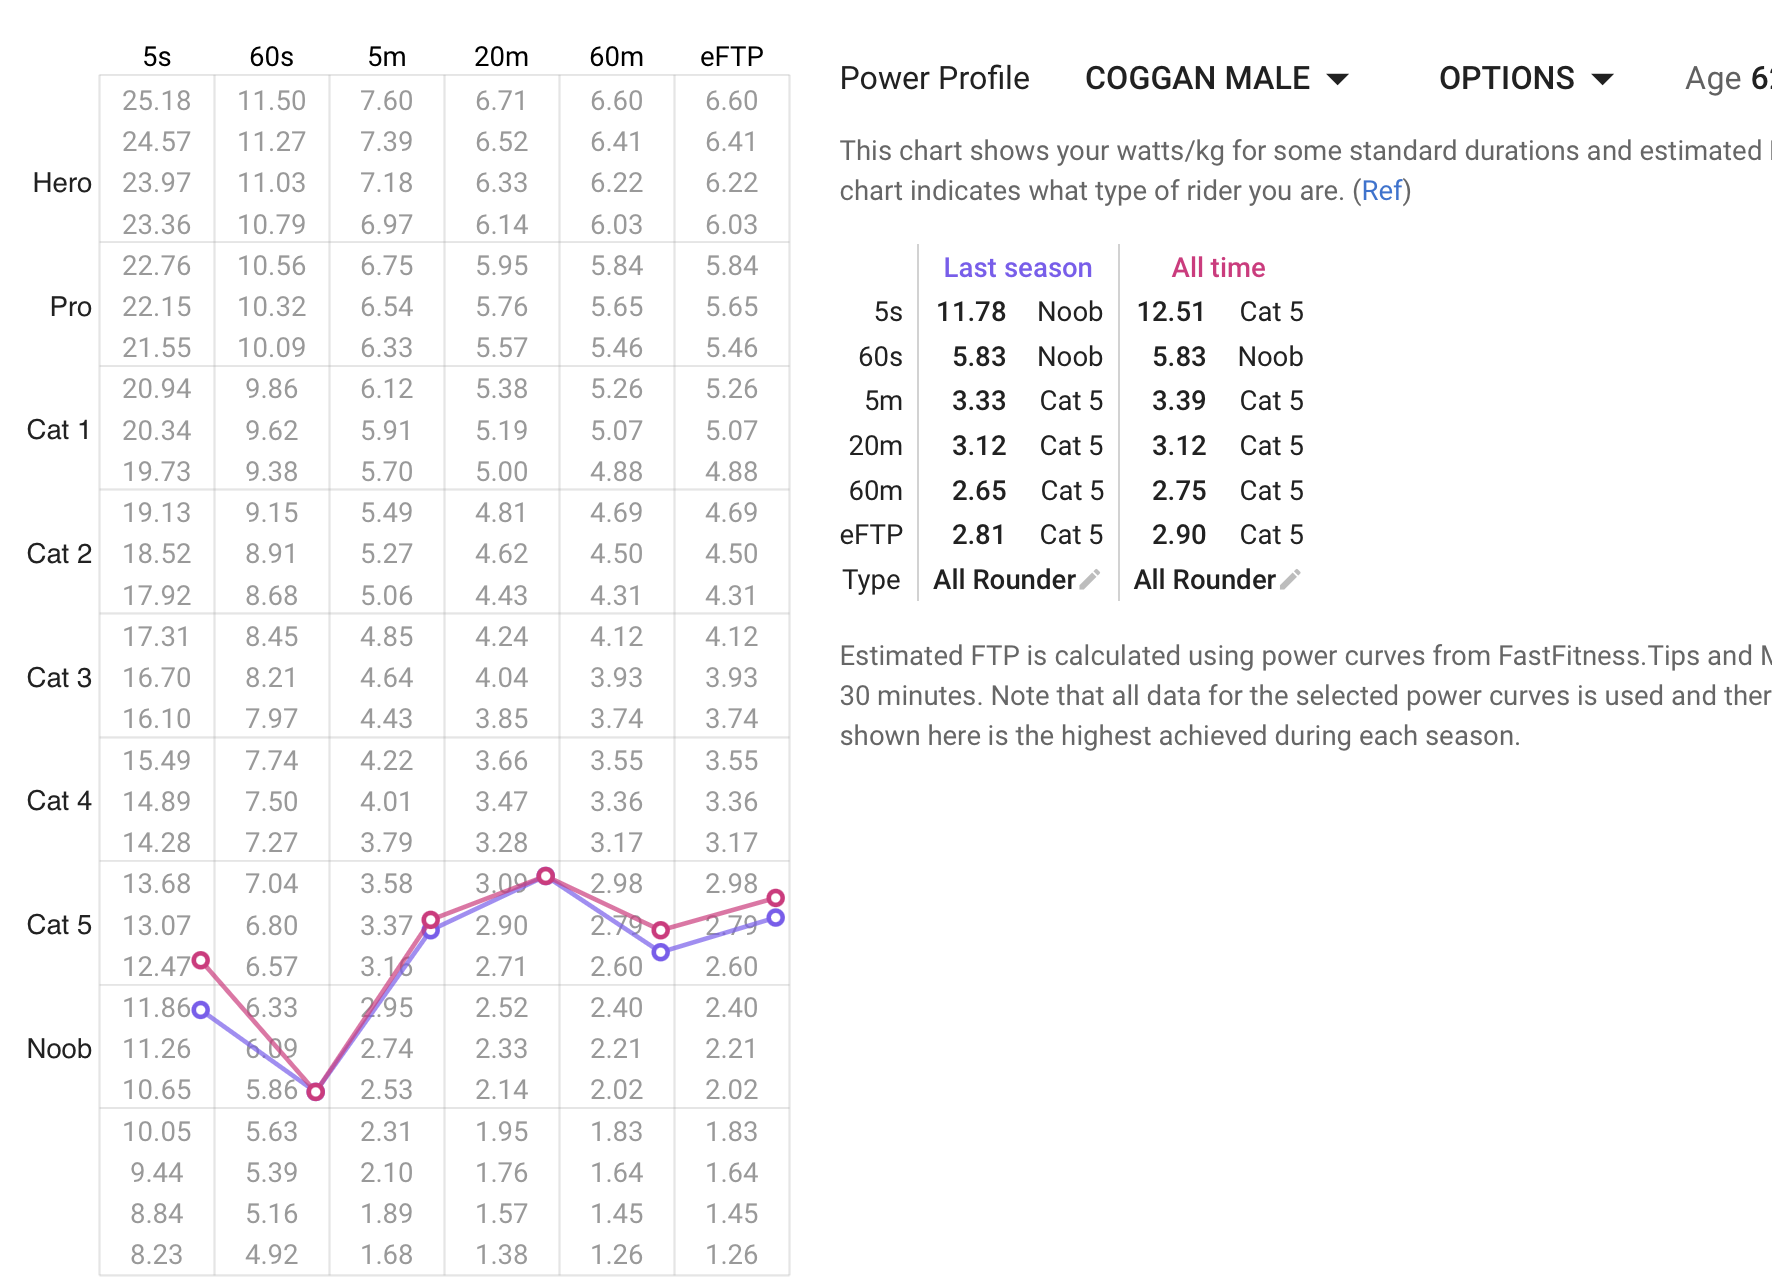Open the COGGAN MALE dropdown
This screenshot has height=1288, width=1772.
[x=1217, y=78]
